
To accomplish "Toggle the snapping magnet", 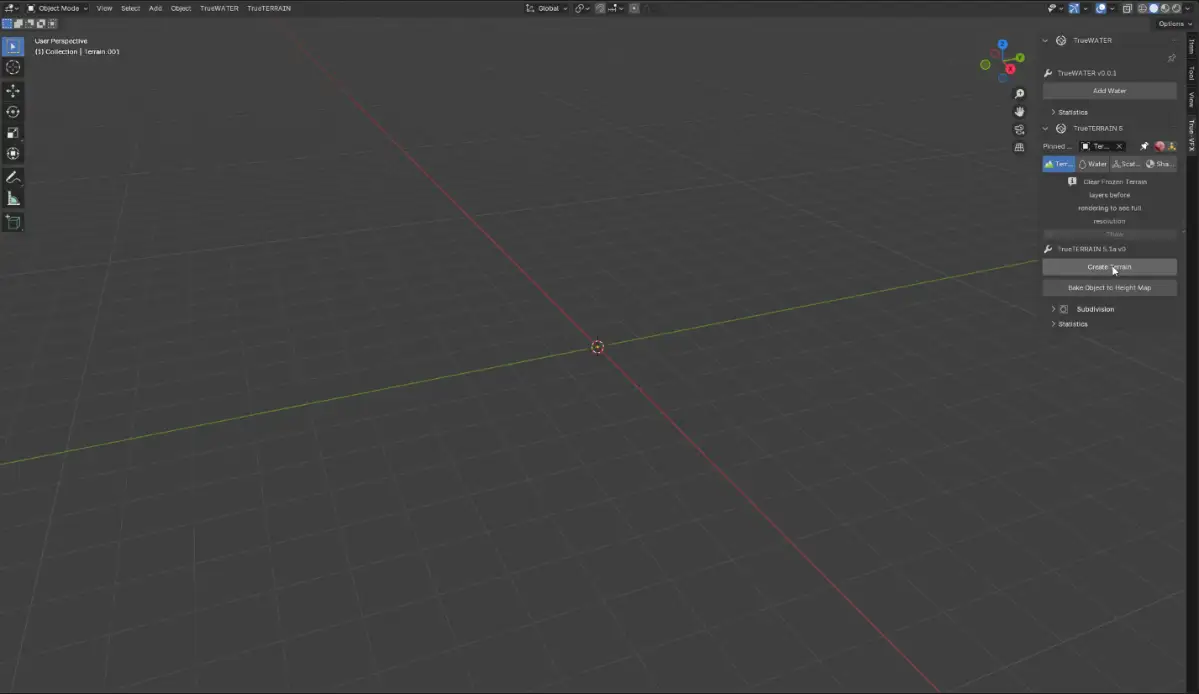I will click(599, 8).
